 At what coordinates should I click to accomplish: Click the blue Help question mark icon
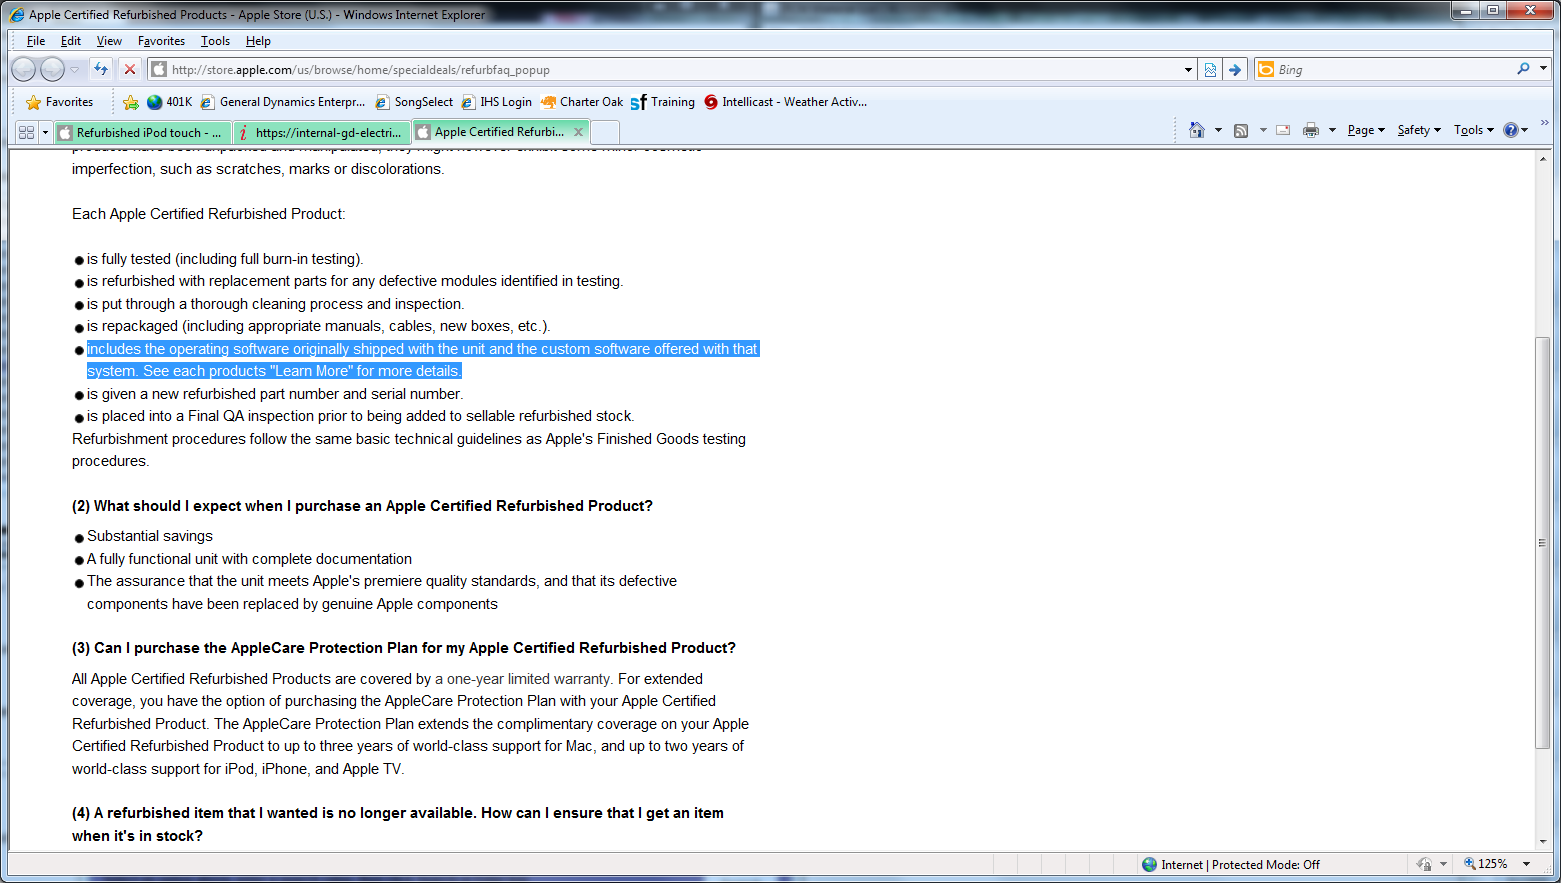coord(1511,130)
